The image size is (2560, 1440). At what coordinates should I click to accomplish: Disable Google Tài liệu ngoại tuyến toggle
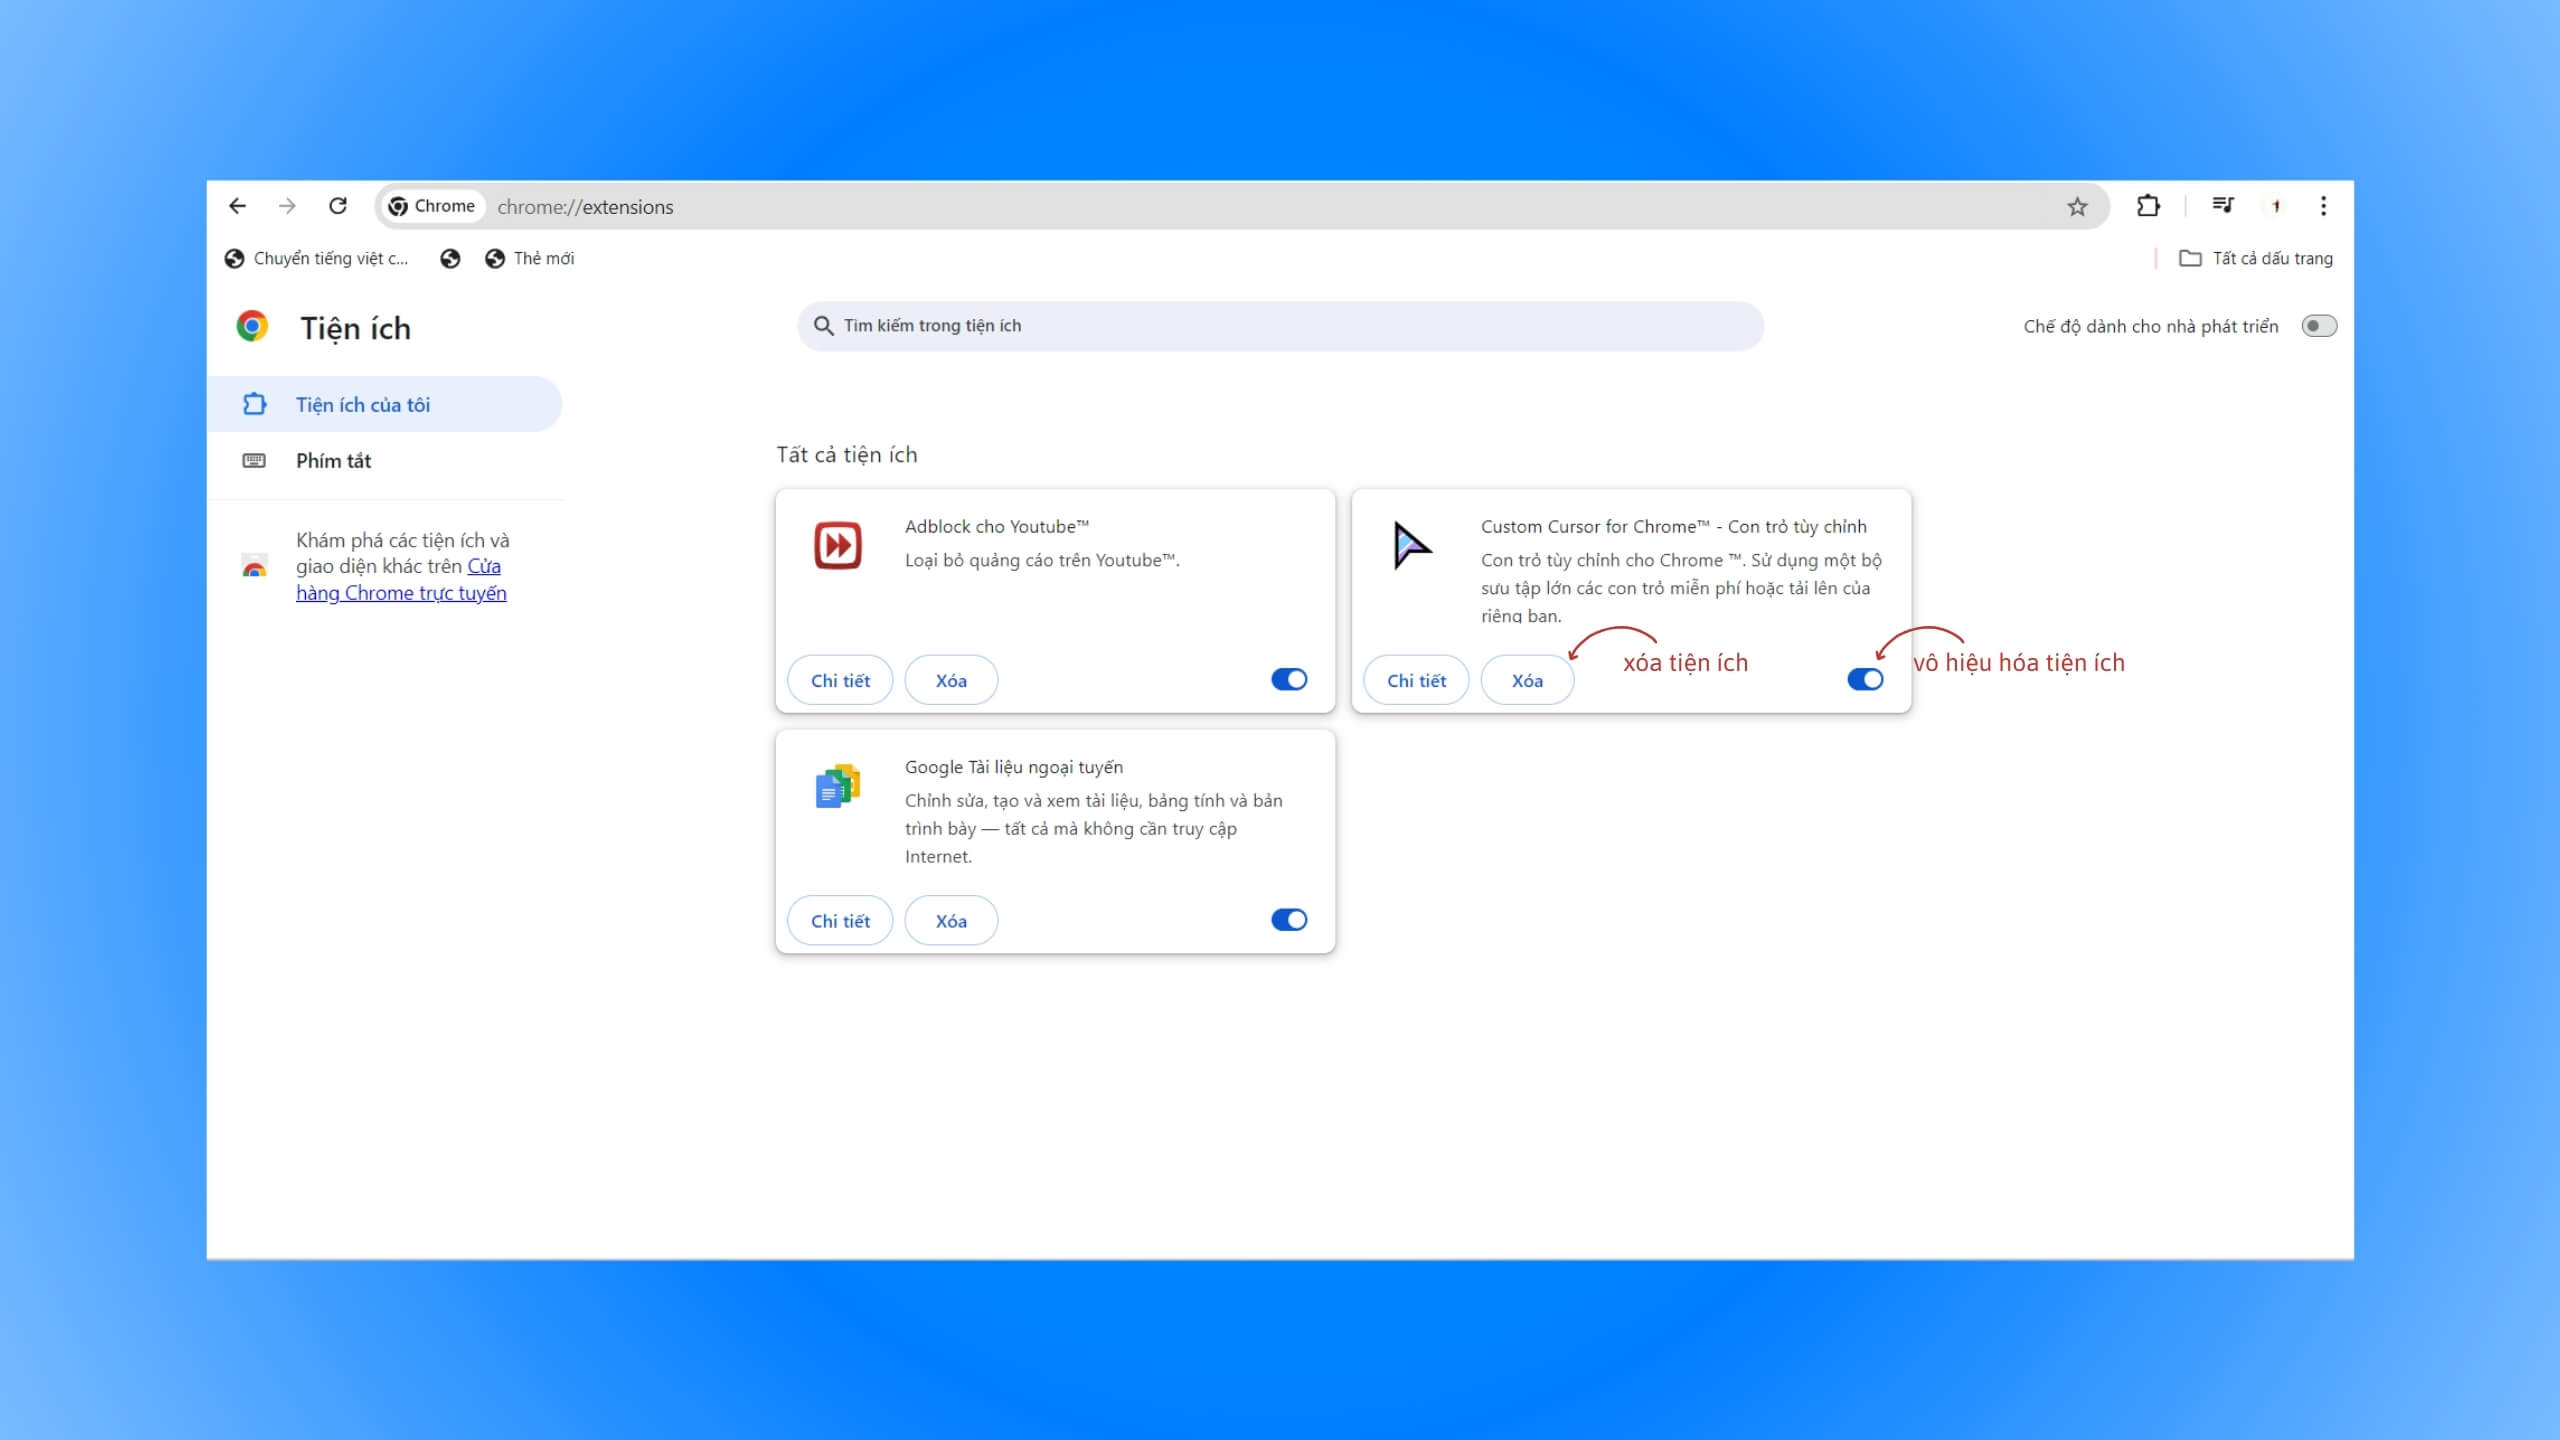click(x=1289, y=920)
